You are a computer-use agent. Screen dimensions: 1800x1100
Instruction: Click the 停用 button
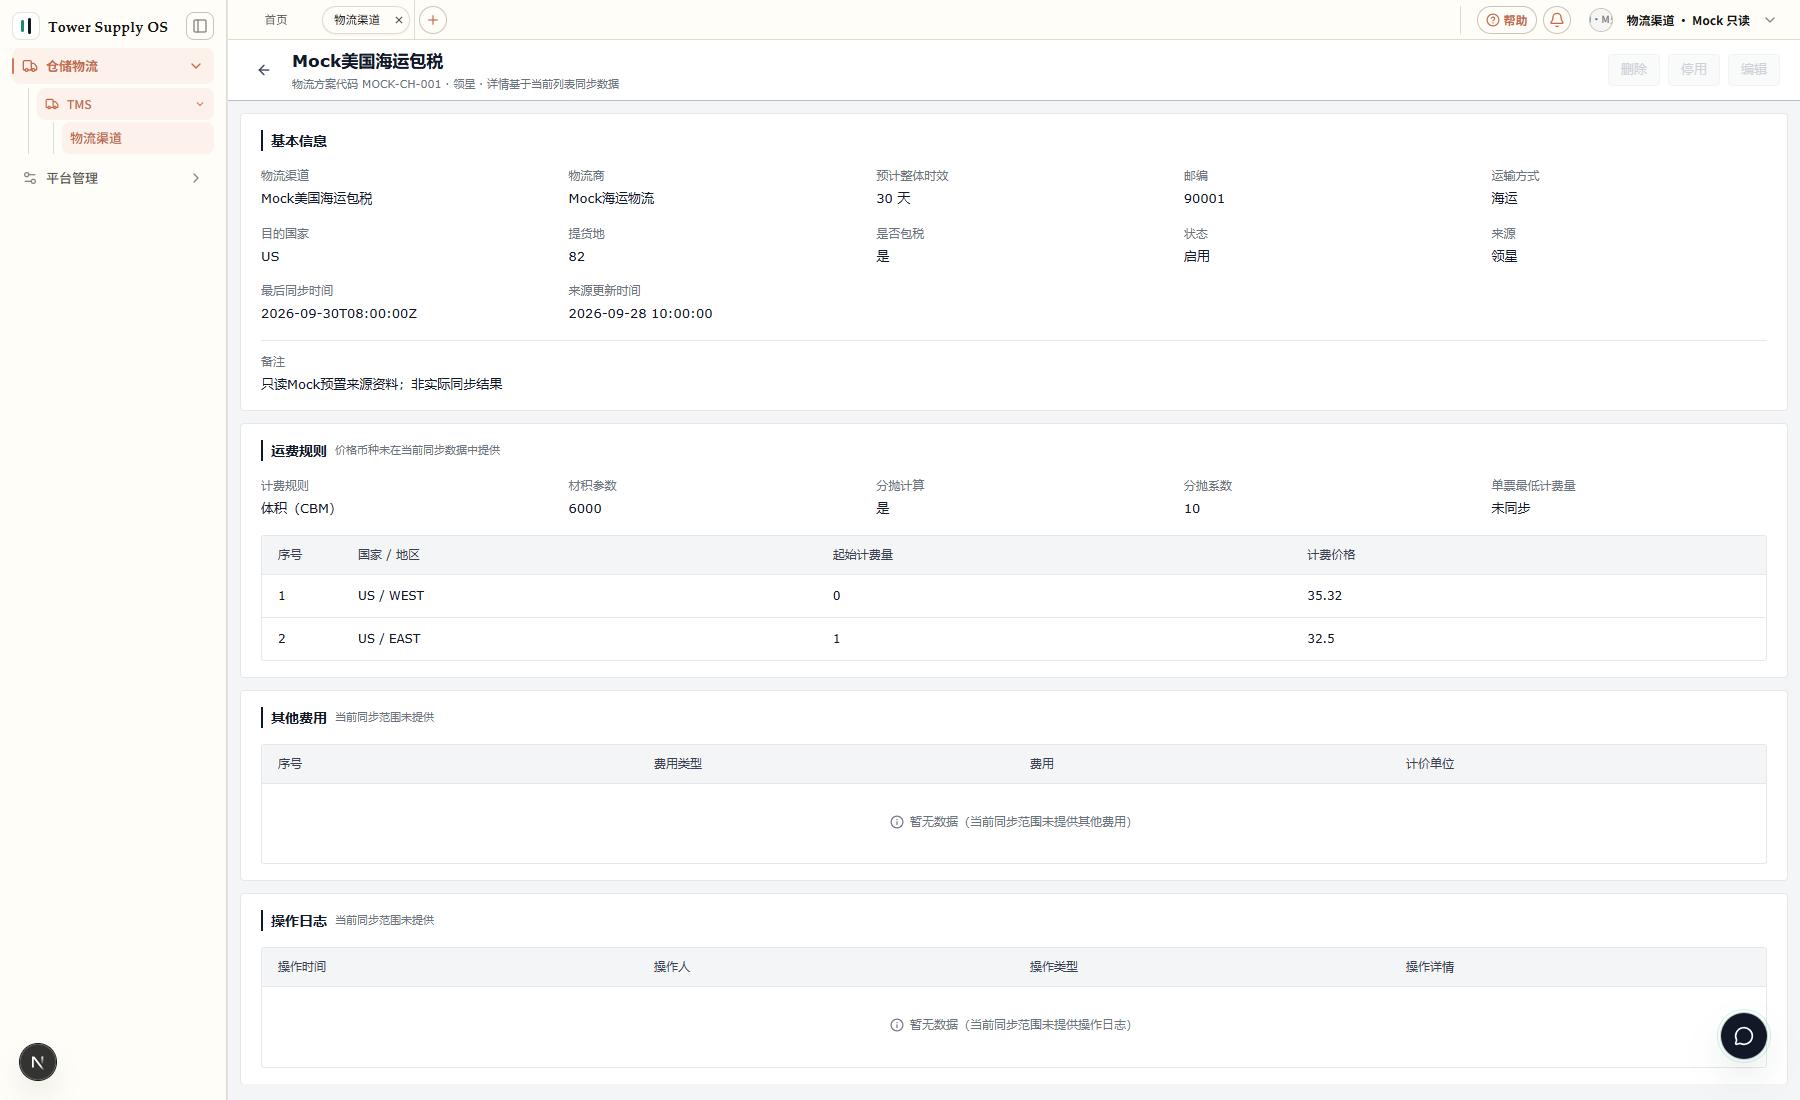[1694, 69]
